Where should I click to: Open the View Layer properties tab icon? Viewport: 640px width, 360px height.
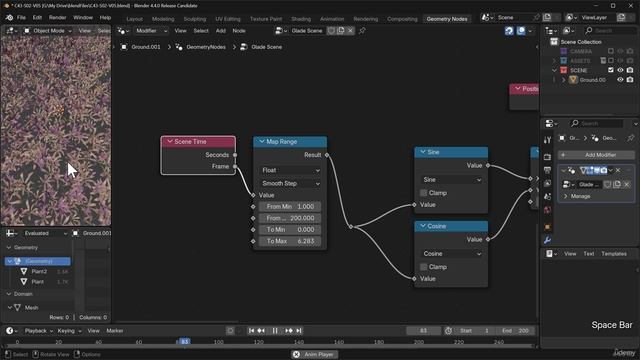547,184
